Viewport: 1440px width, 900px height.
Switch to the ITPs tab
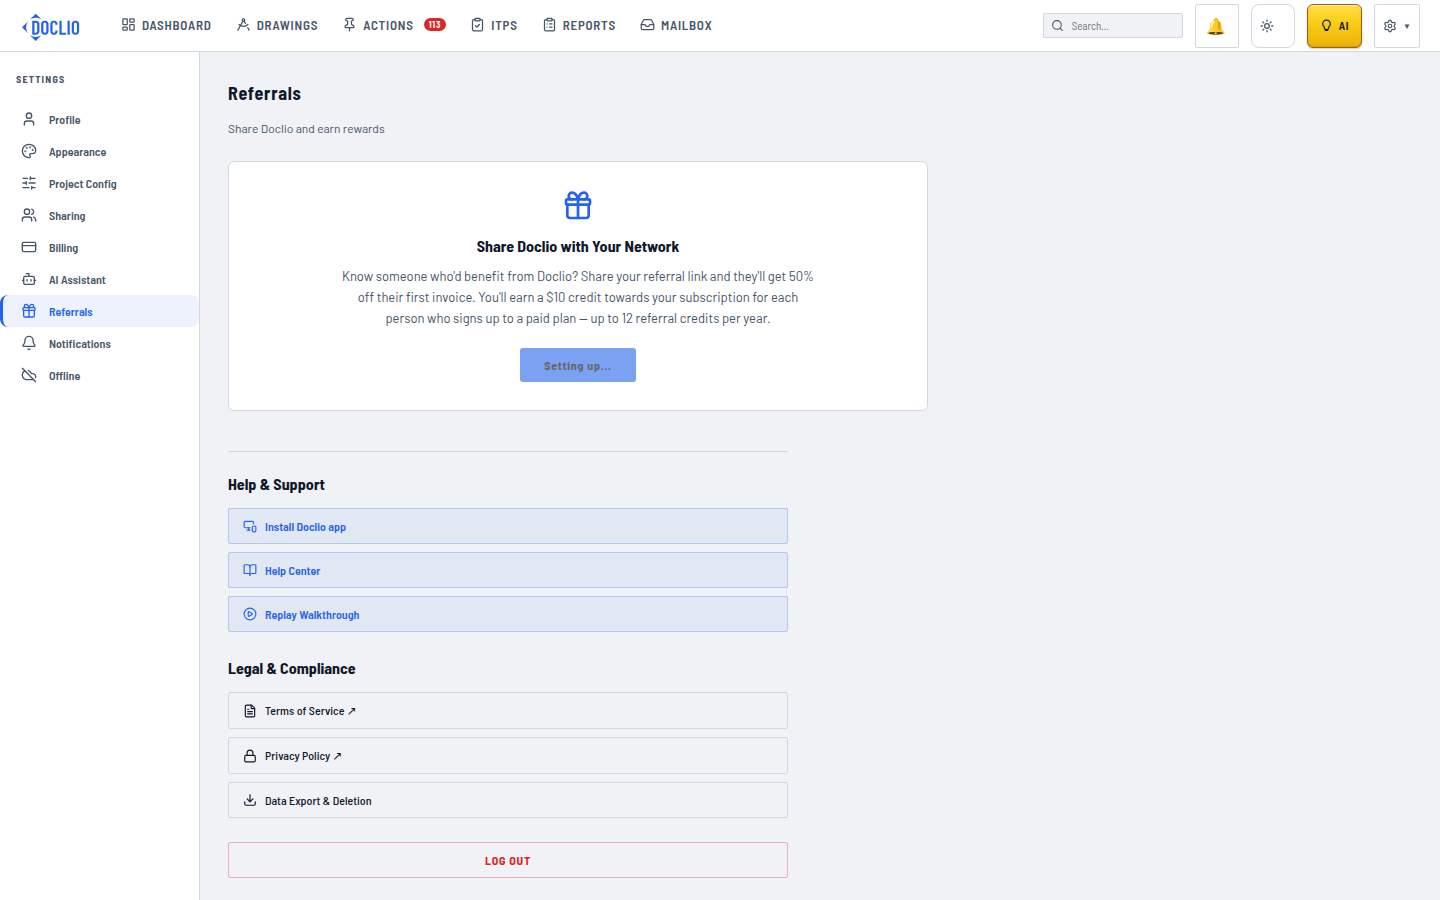(x=494, y=25)
